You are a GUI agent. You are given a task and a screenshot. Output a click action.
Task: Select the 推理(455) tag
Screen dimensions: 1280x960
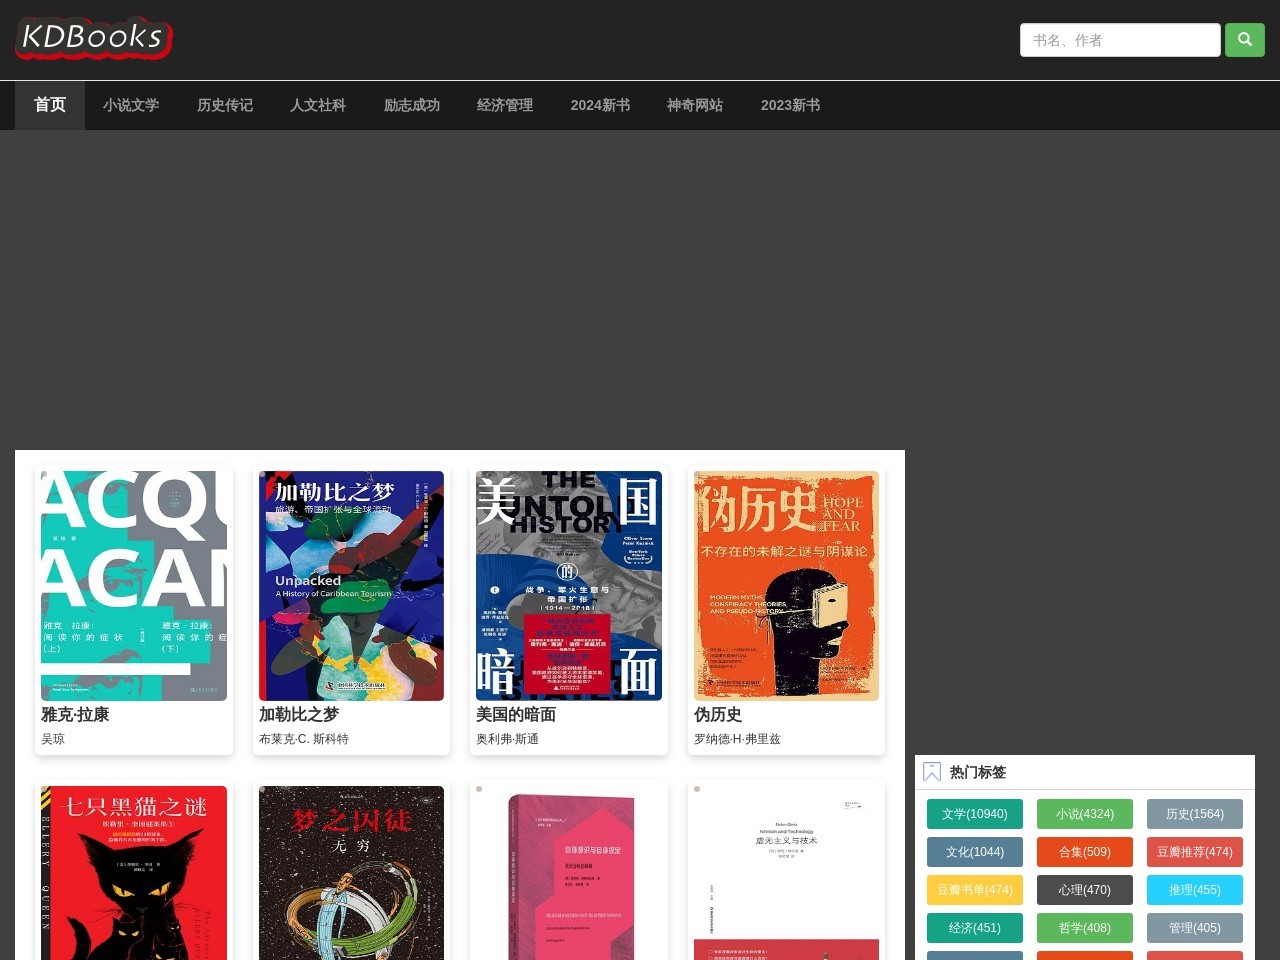[x=1195, y=890]
